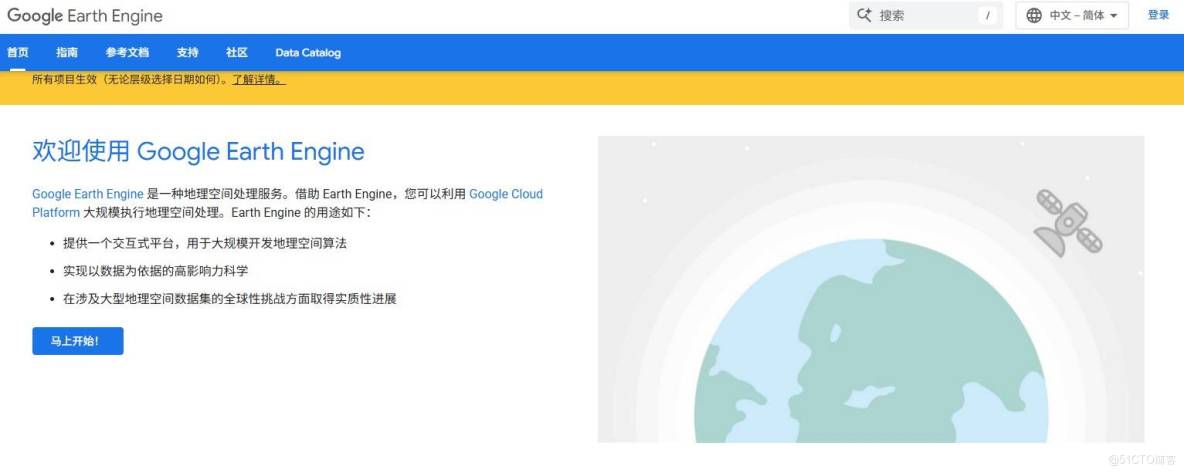Switch to the 支持 tab
This screenshot has height=473, width=1184.
(187, 52)
